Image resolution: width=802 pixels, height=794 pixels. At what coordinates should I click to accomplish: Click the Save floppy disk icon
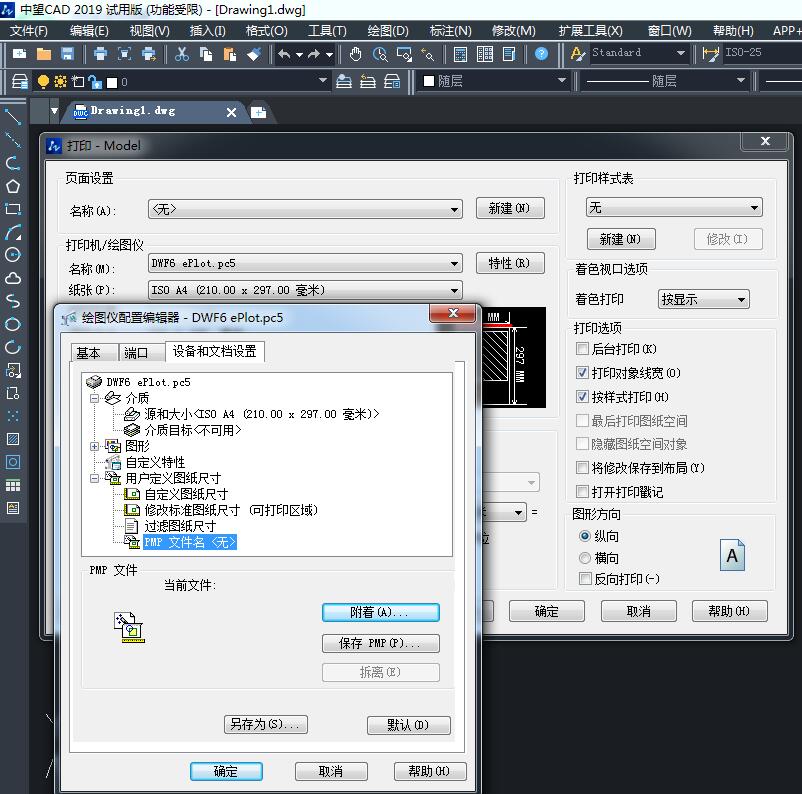click(x=68, y=53)
